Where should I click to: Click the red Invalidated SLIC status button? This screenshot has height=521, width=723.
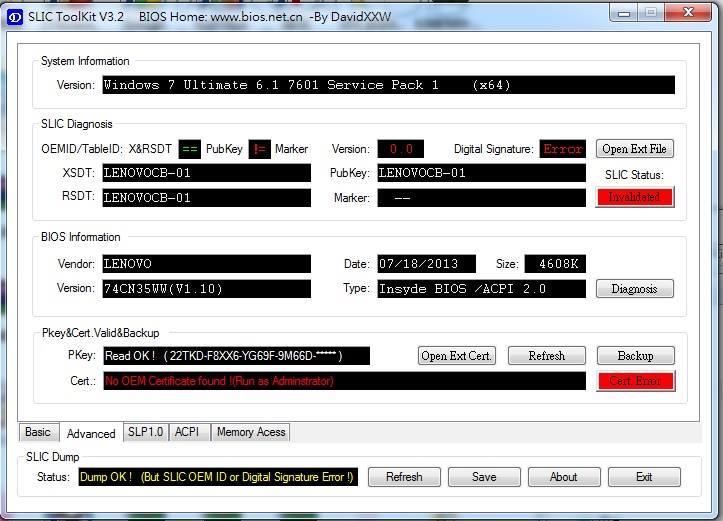pyautogui.click(x=634, y=197)
